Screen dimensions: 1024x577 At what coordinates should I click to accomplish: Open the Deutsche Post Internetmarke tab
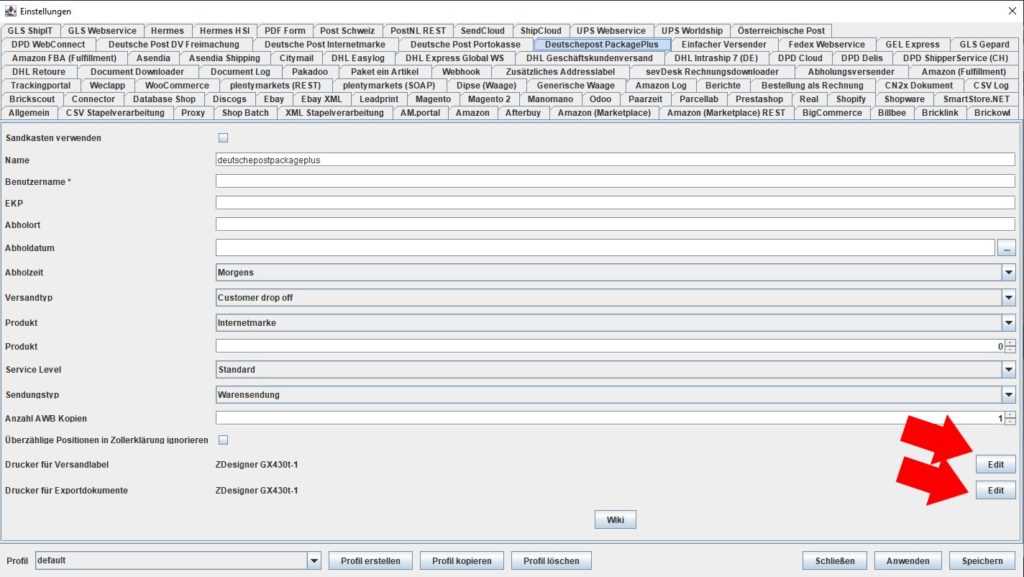[325, 44]
